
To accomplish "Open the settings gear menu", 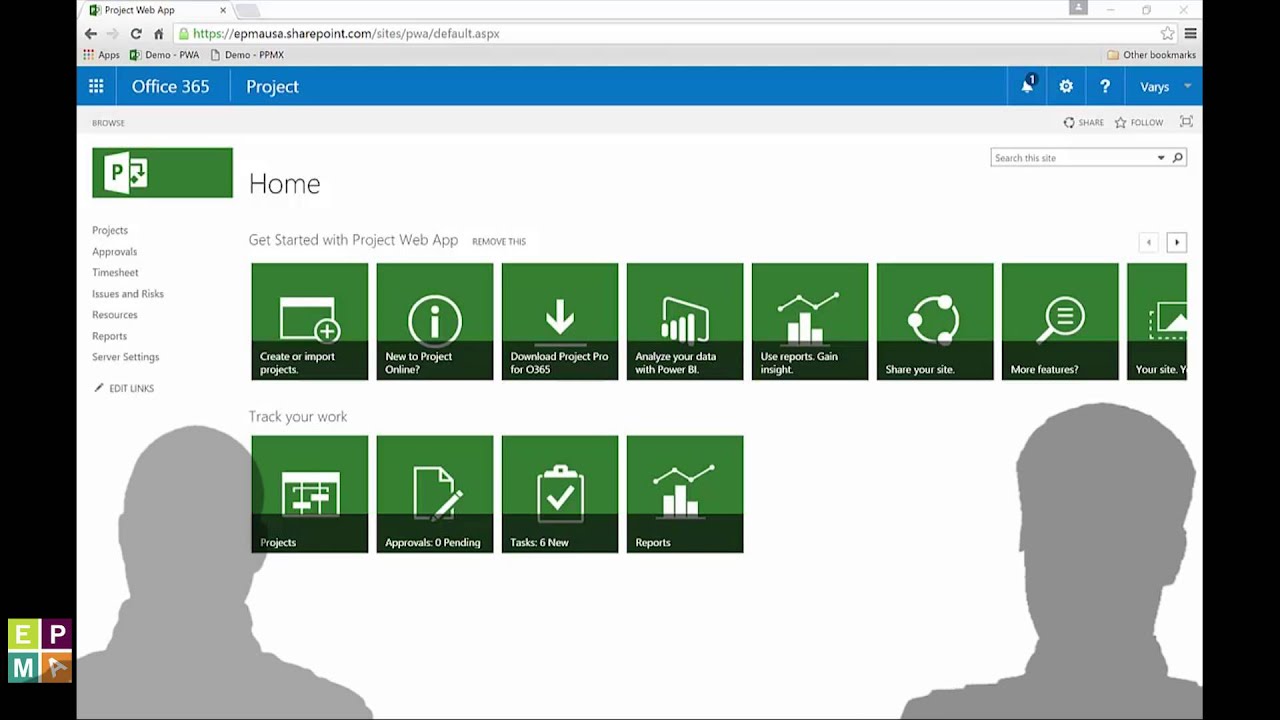I will pyautogui.click(x=1066, y=86).
